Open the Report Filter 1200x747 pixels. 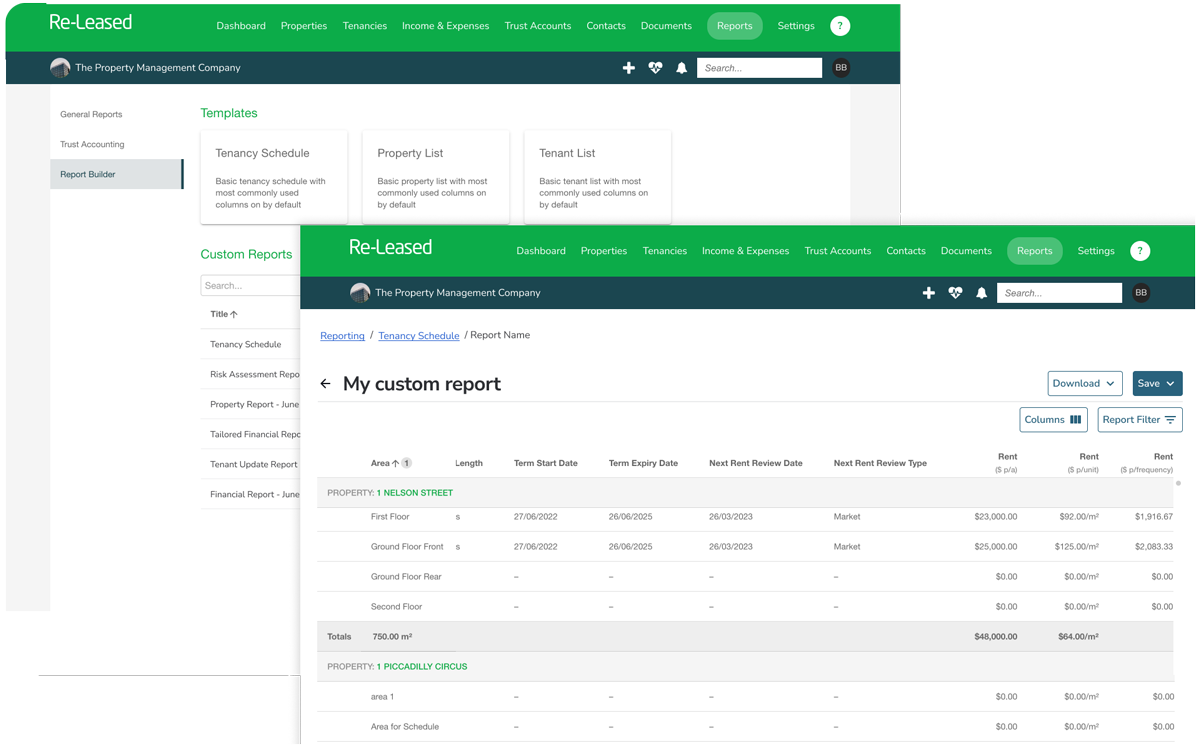[x=1140, y=420]
